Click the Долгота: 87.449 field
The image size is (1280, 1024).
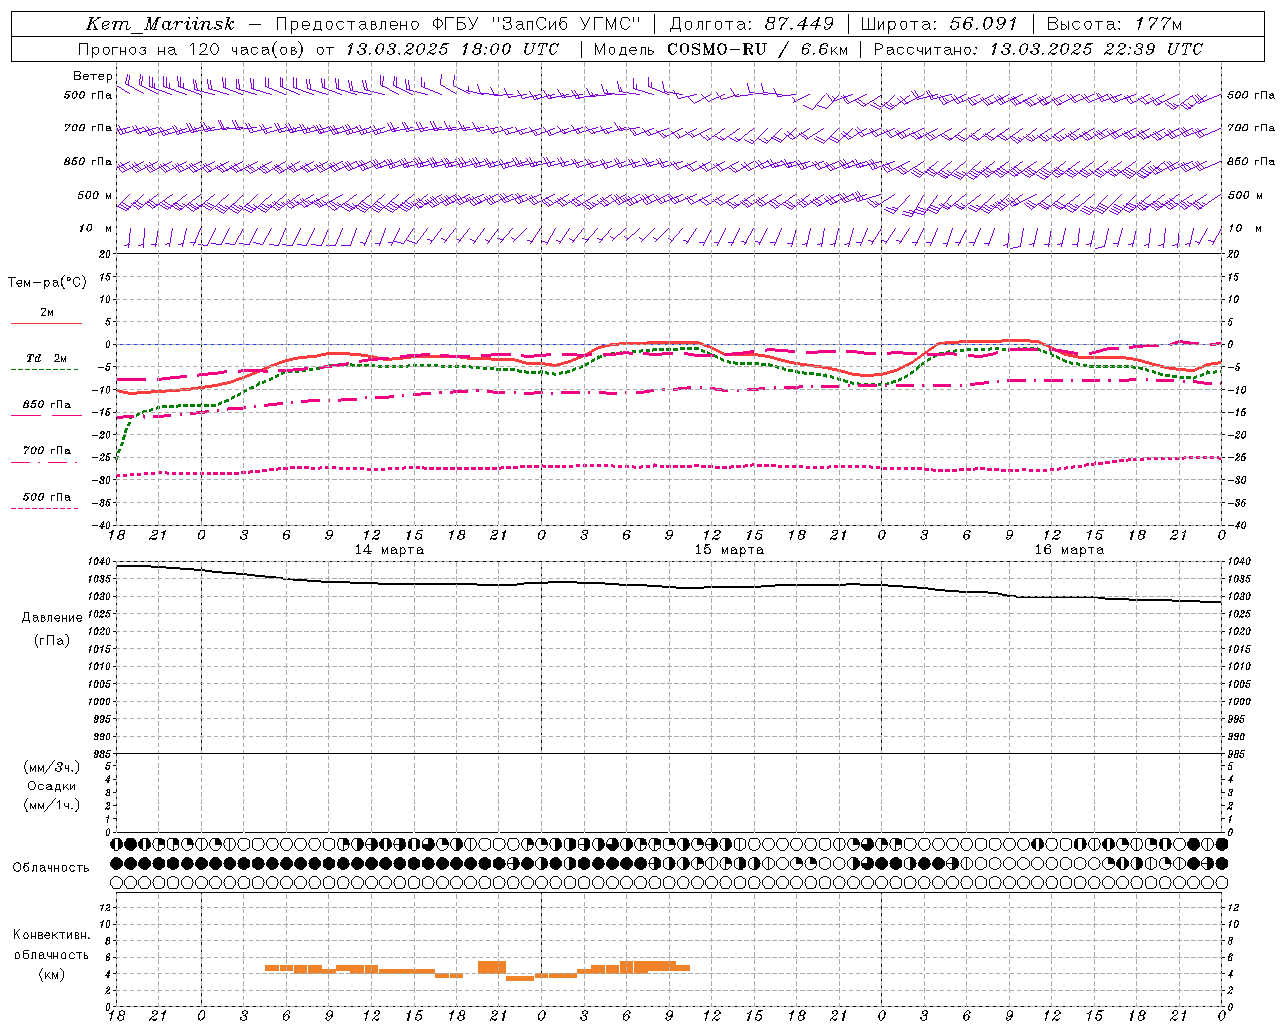[751, 24]
